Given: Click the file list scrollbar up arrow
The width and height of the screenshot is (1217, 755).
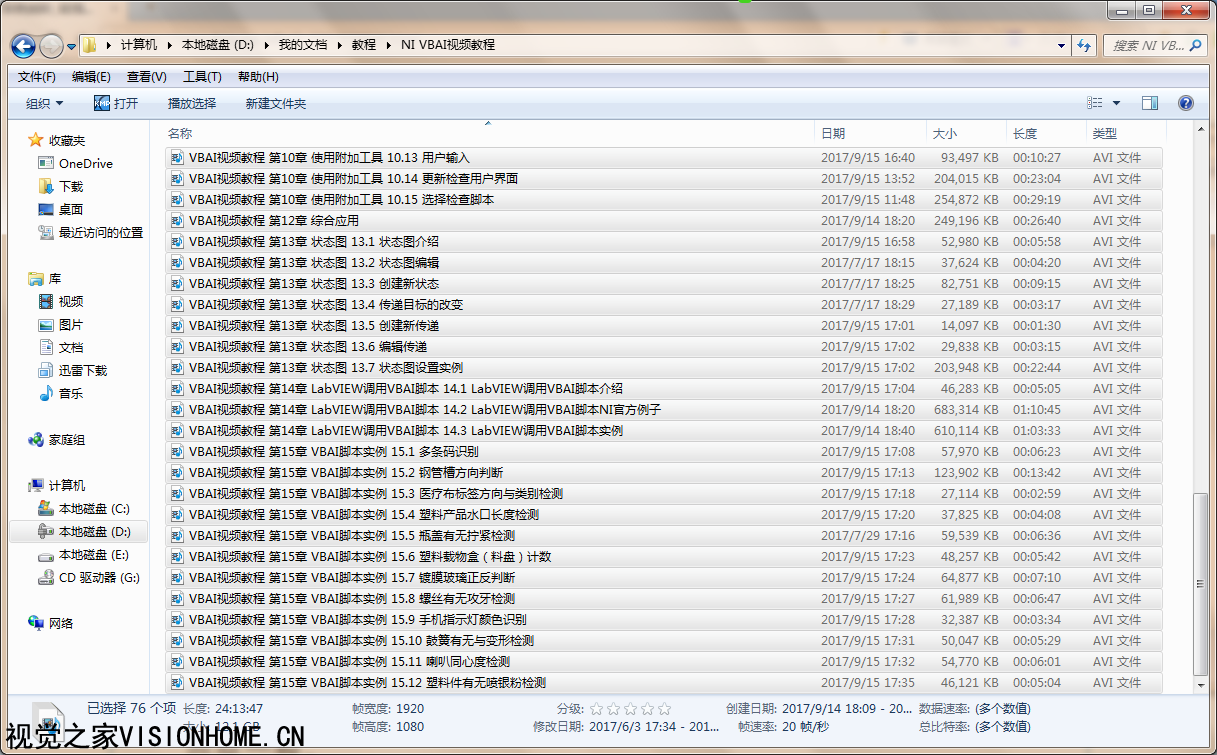Looking at the screenshot, I should pyautogui.click(x=1201, y=131).
